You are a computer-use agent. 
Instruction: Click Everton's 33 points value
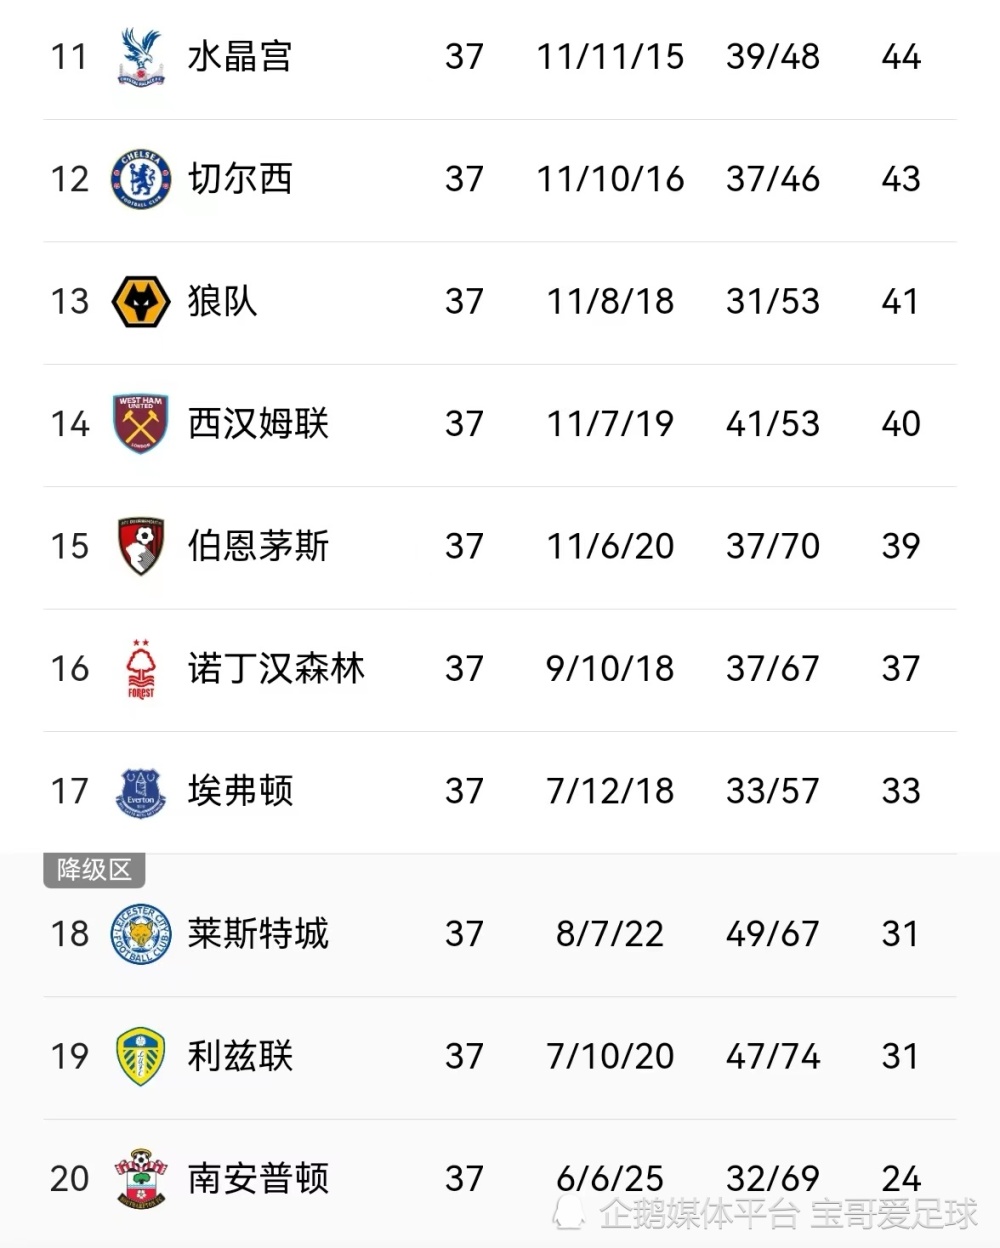coord(901,791)
